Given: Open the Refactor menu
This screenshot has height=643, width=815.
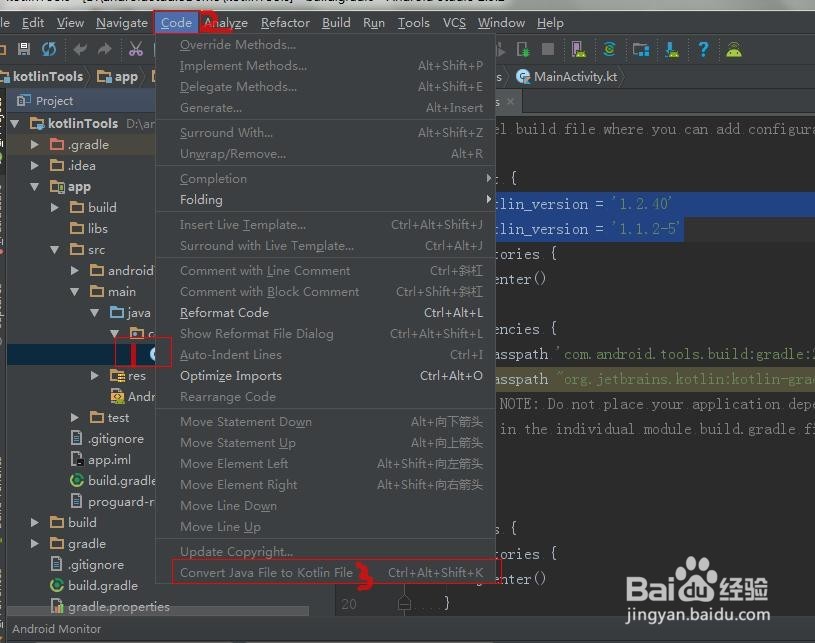Looking at the screenshot, I should [x=285, y=23].
